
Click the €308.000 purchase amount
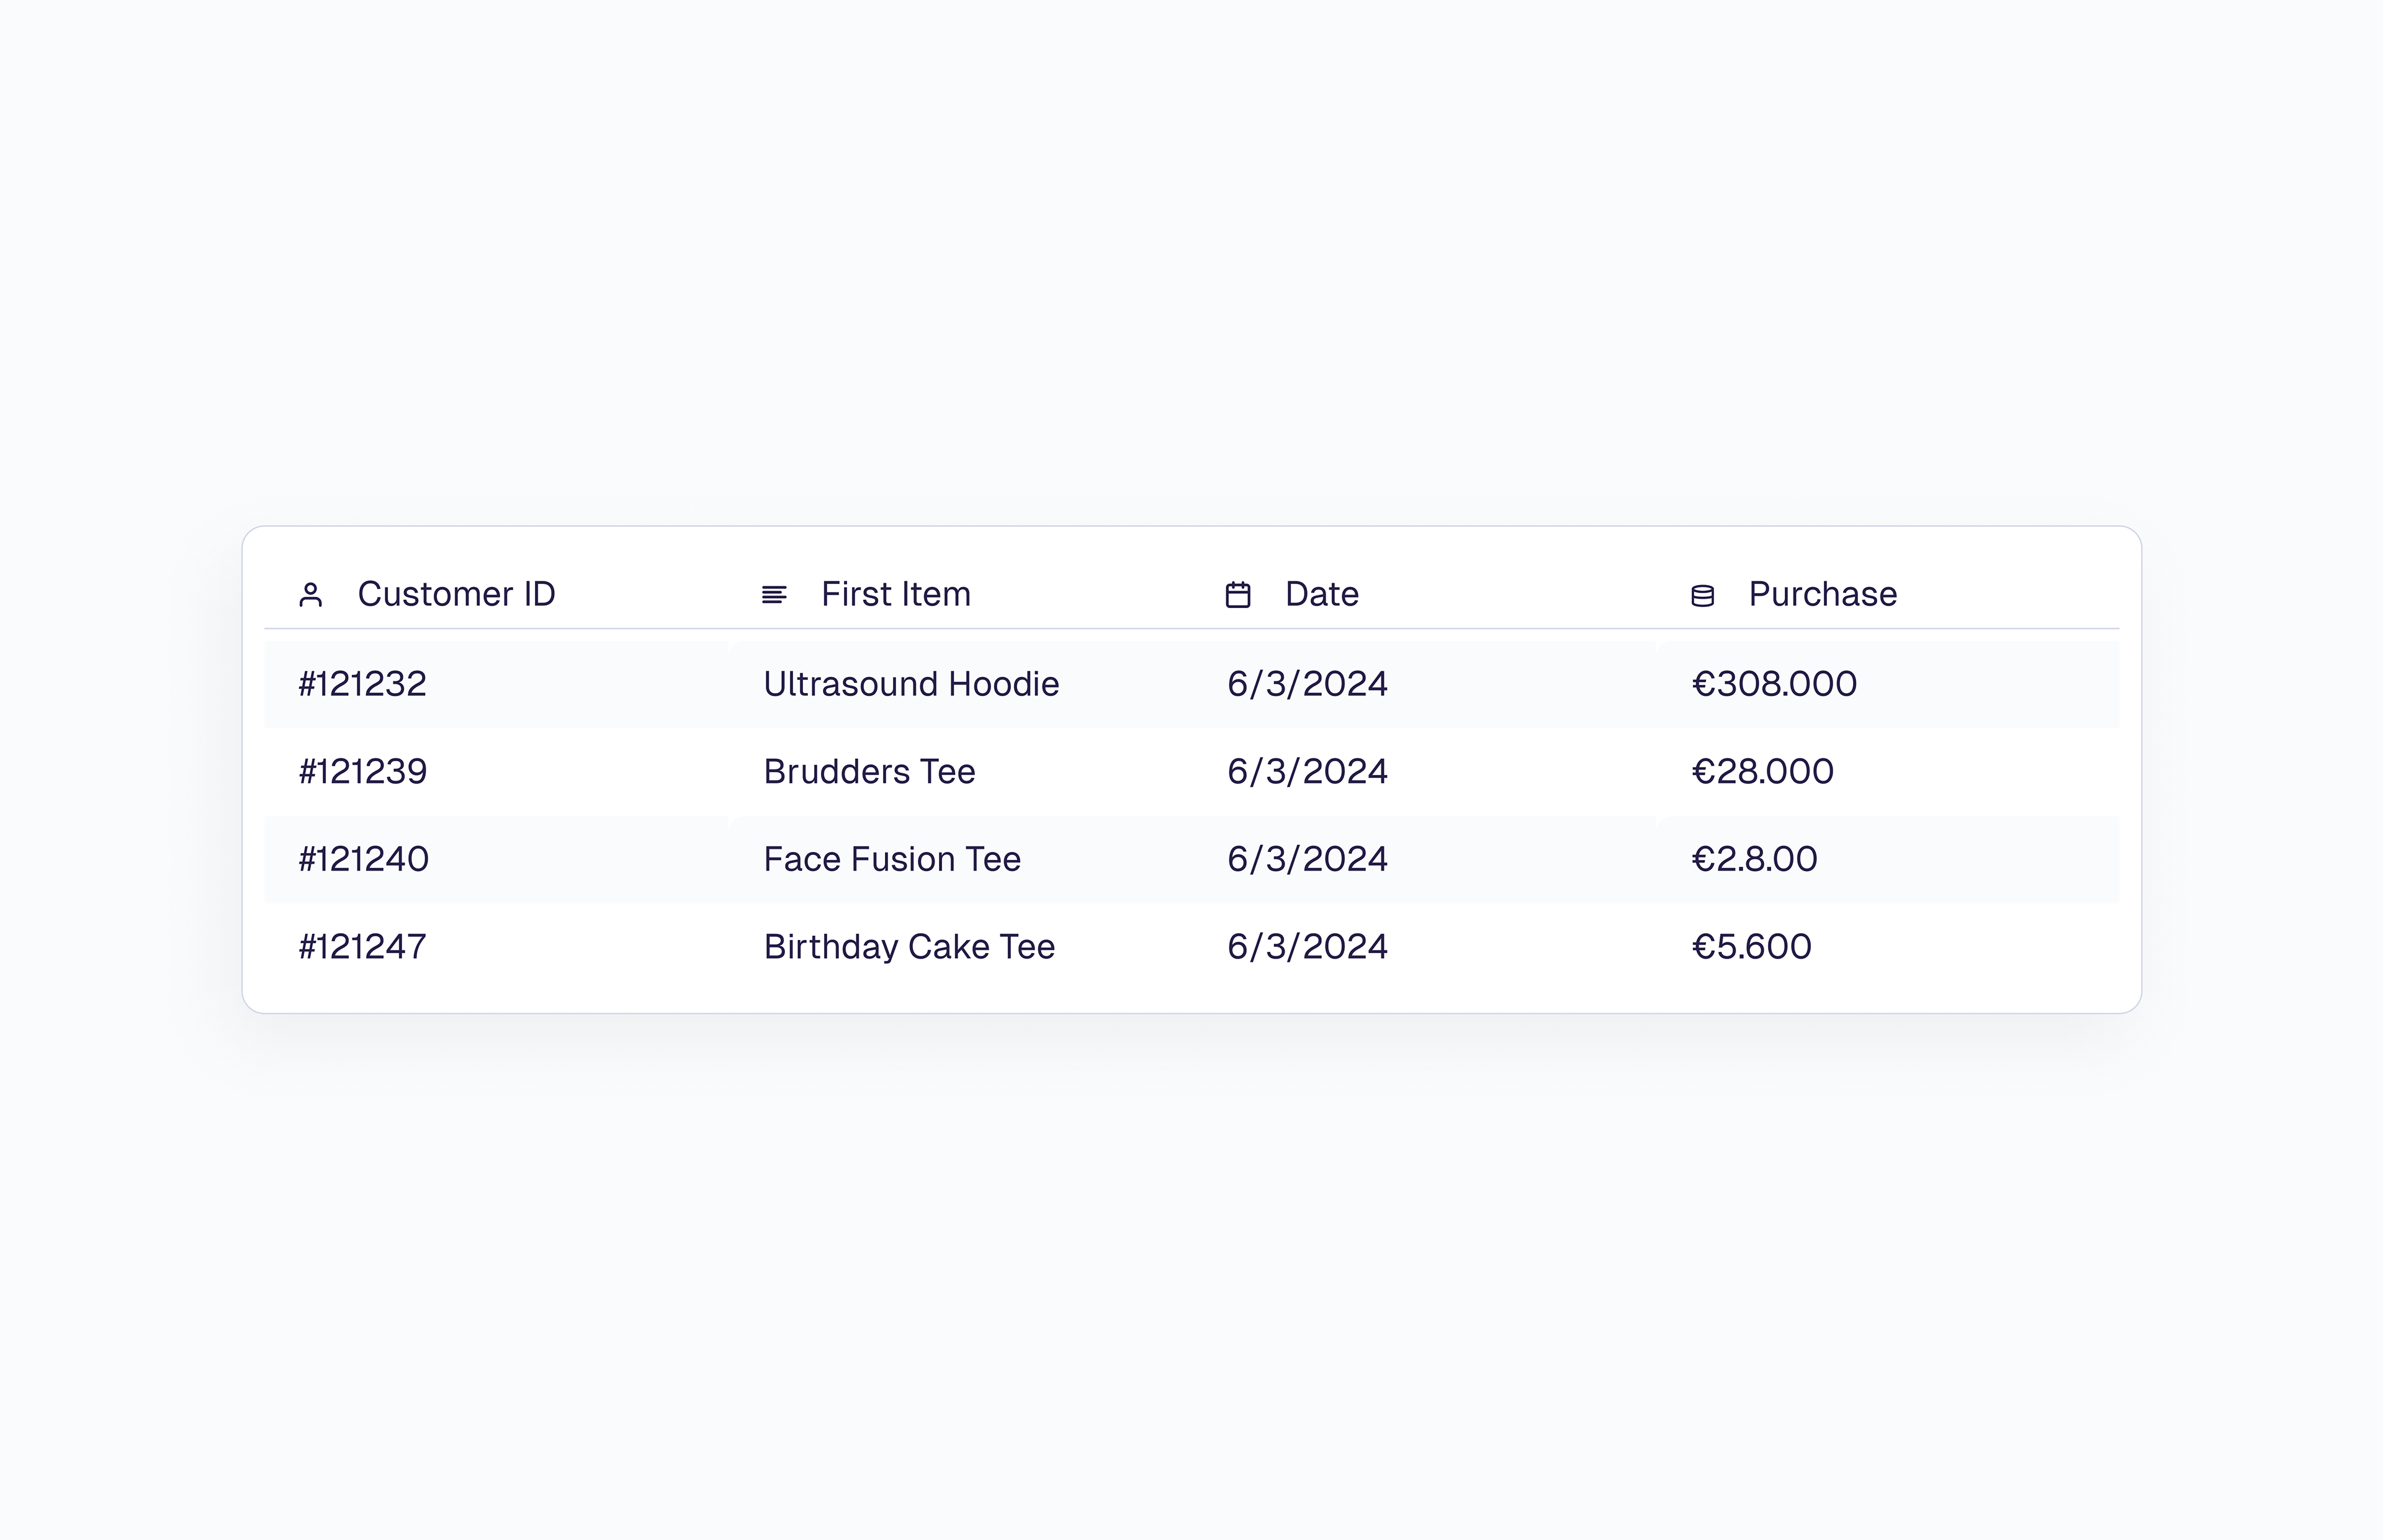(x=1774, y=684)
